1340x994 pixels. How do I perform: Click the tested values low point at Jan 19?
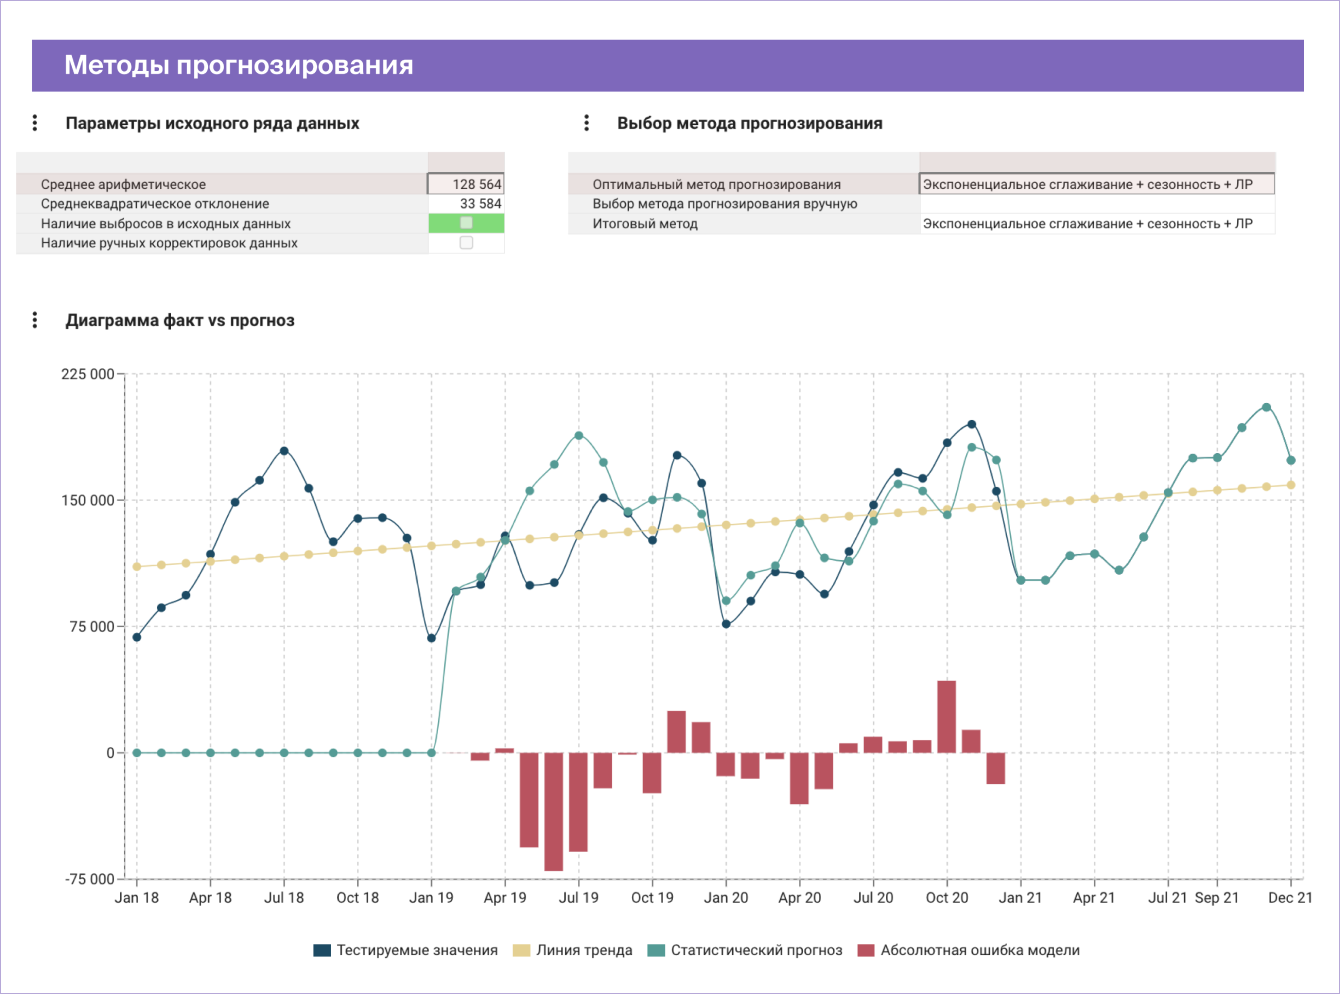click(x=431, y=638)
